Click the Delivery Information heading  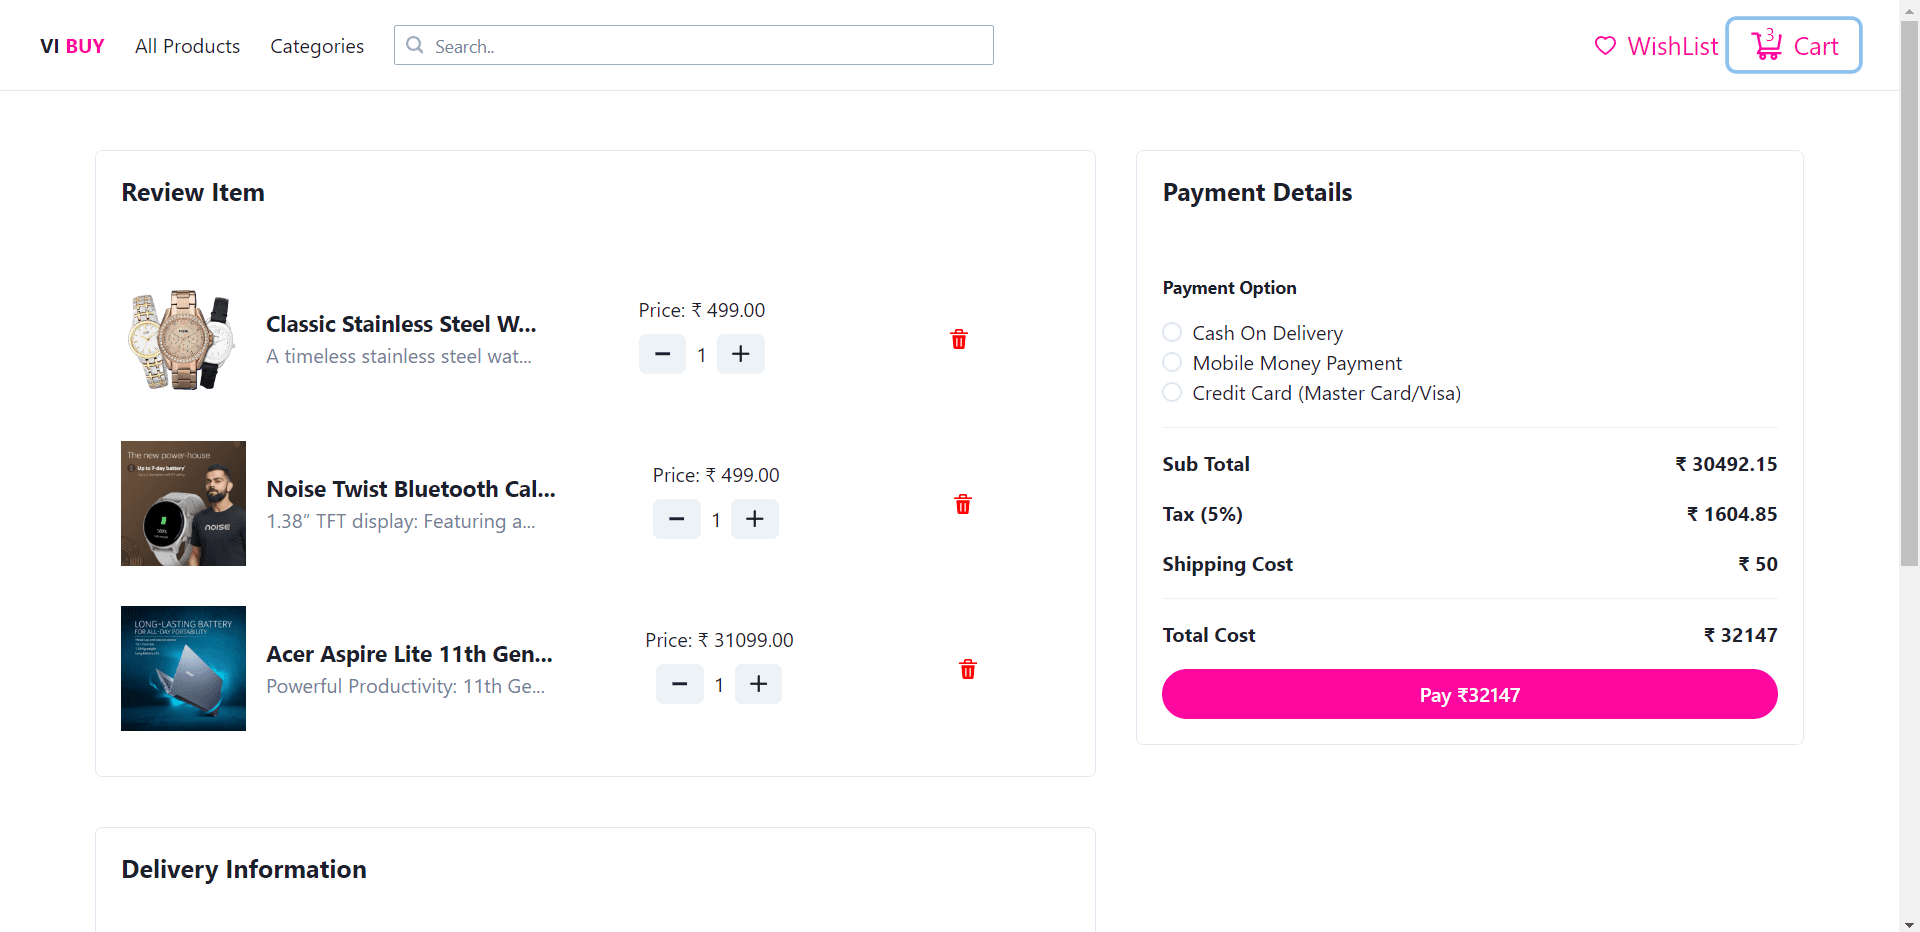coord(244,869)
